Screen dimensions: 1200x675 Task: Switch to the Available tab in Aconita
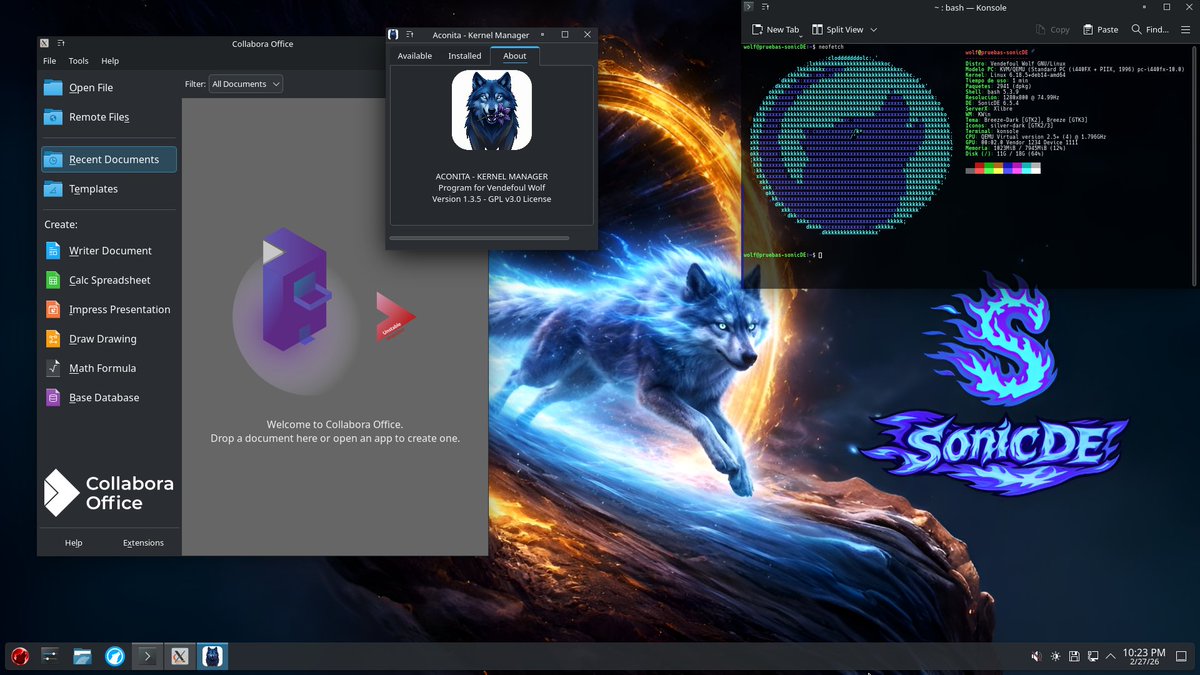point(415,56)
